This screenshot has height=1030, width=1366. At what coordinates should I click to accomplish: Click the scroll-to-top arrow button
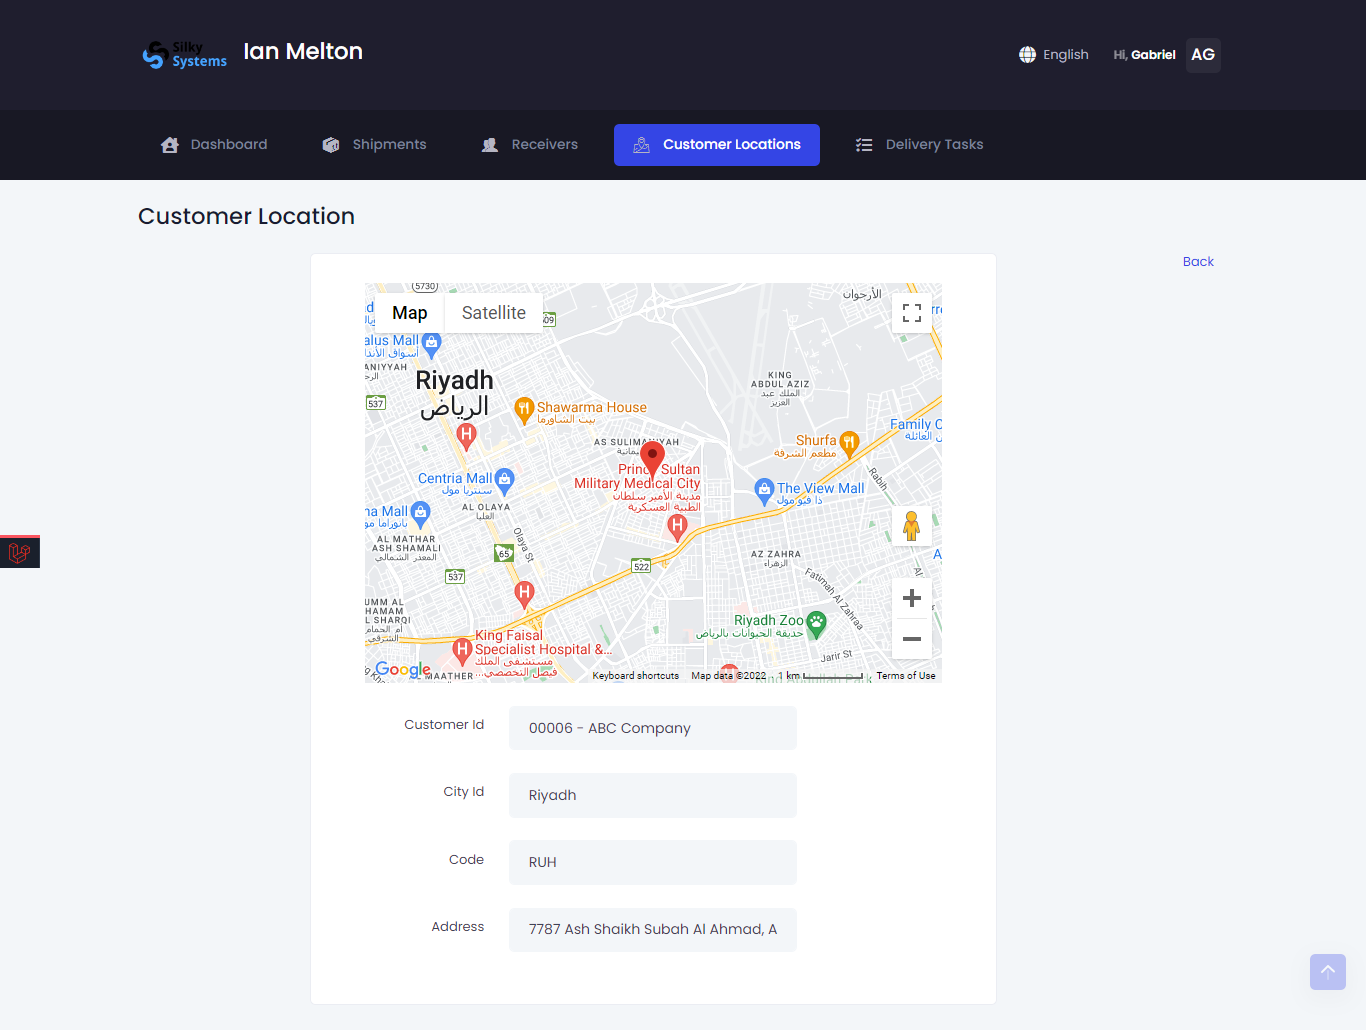[1327, 971]
